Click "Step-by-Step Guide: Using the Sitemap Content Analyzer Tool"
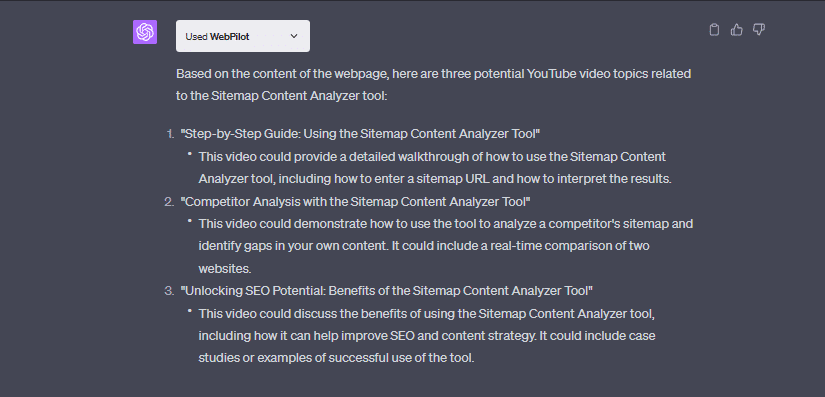This screenshot has height=397, width=825. click(360, 134)
